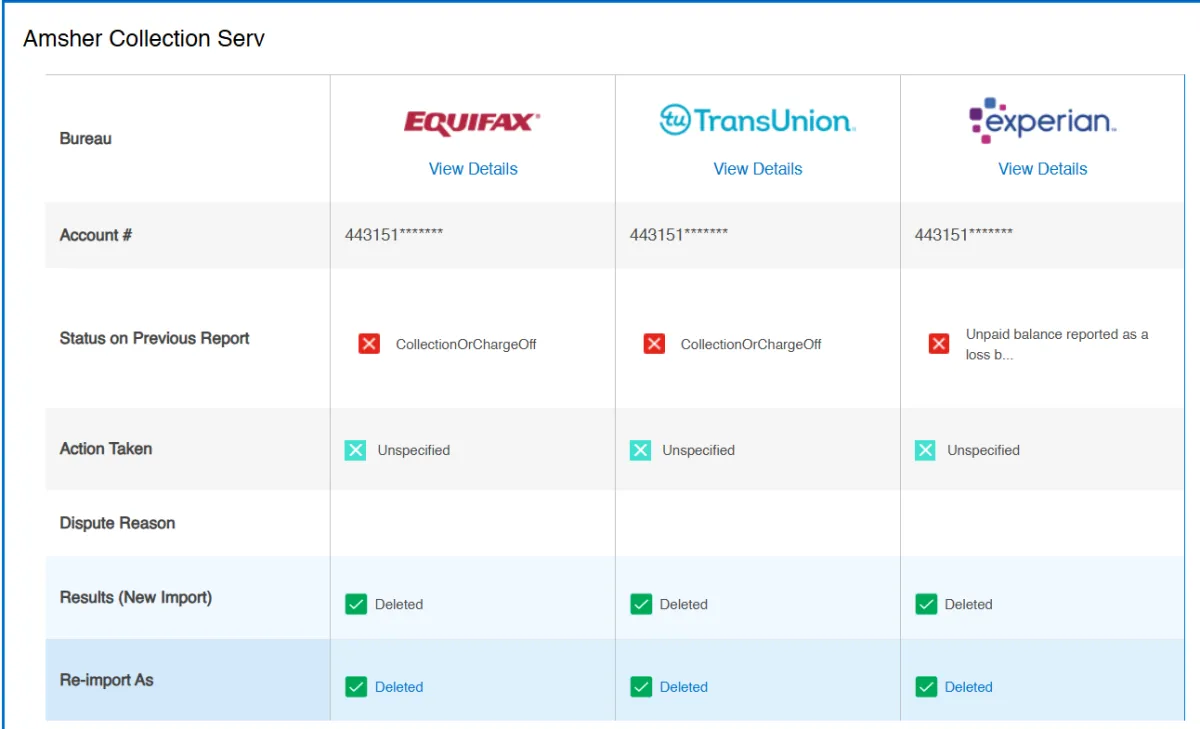Click Deleted result text in TransUnion Results row
This screenshot has width=1200, height=729.
pos(684,604)
